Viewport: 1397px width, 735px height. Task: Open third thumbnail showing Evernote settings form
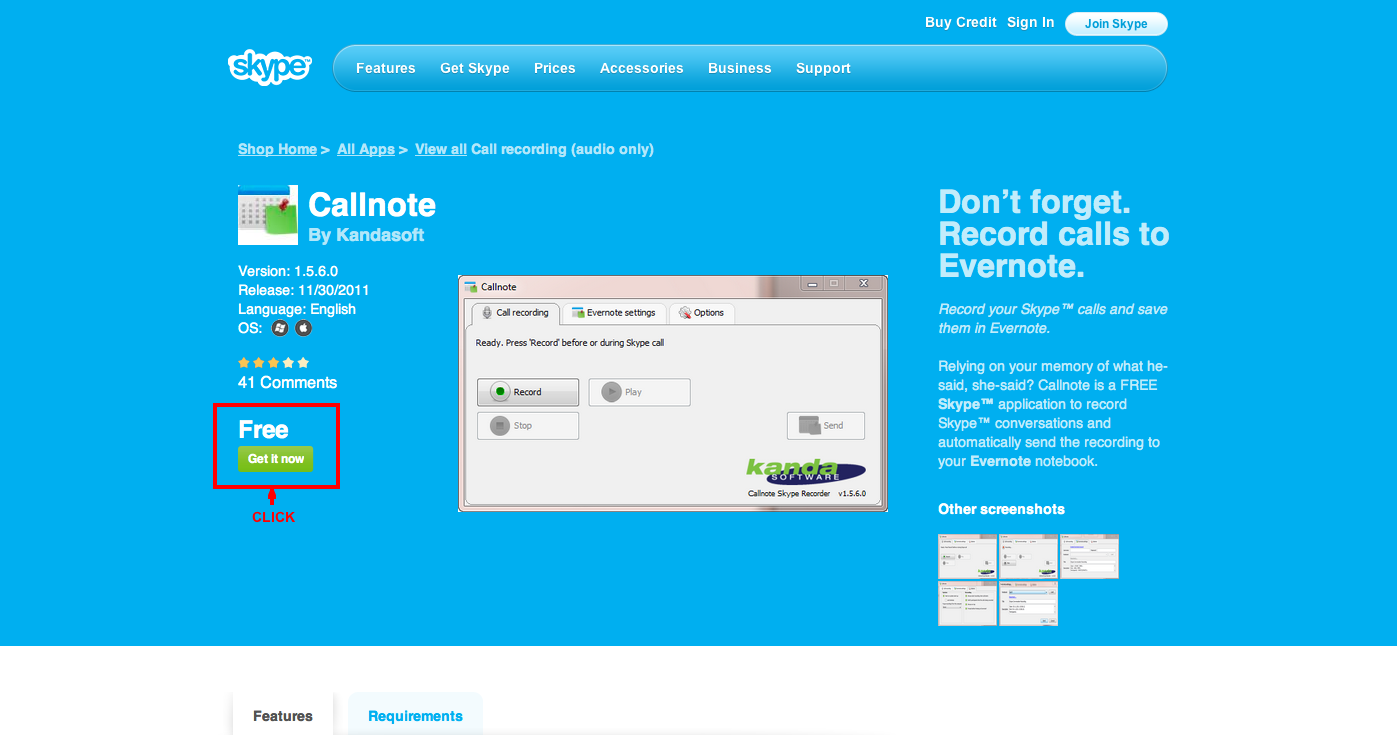(x=1090, y=556)
